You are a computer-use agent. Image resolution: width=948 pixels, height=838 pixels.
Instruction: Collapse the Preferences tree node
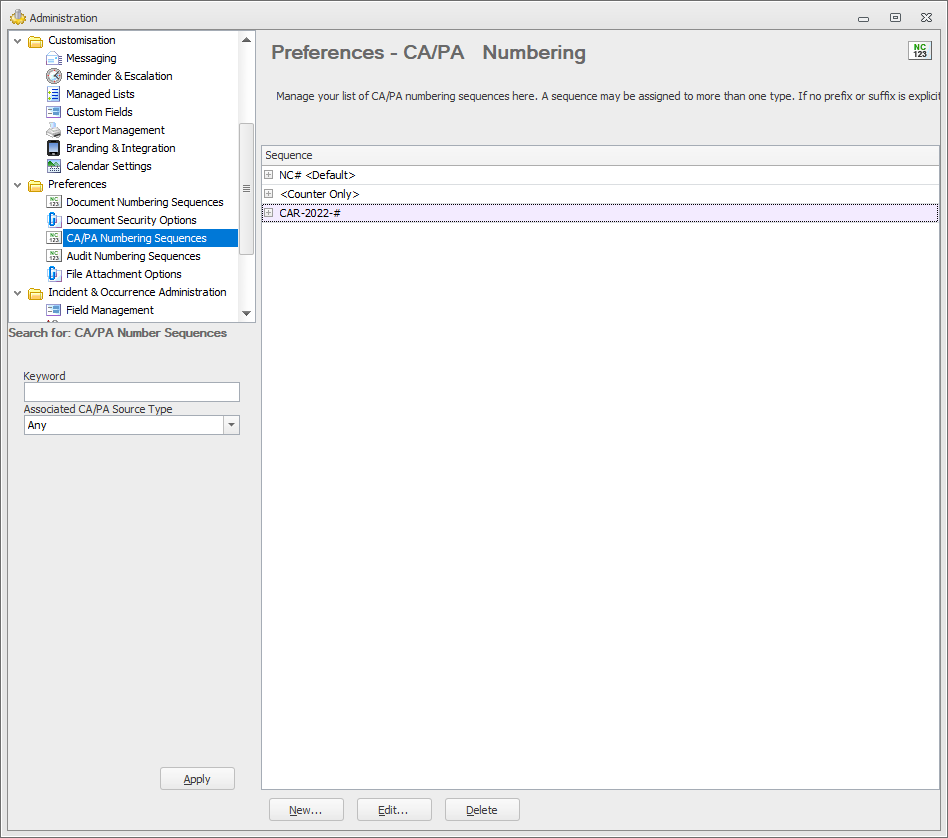(18, 184)
